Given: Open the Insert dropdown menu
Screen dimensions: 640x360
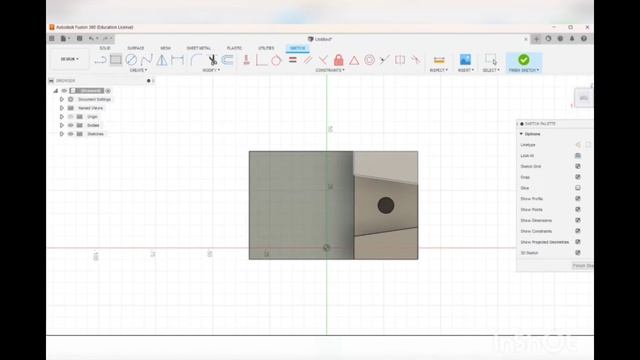Looking at the screenshot, I should click(x=466, y=70).
